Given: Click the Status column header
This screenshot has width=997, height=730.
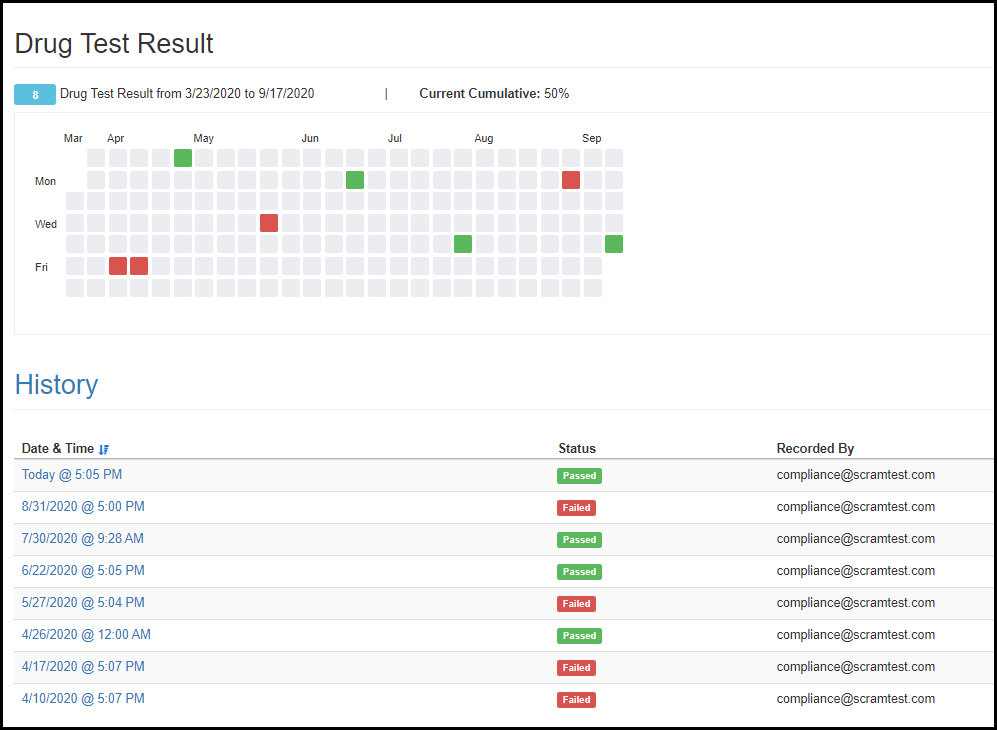Looking at the screenshot, I should tap(577, 449).
